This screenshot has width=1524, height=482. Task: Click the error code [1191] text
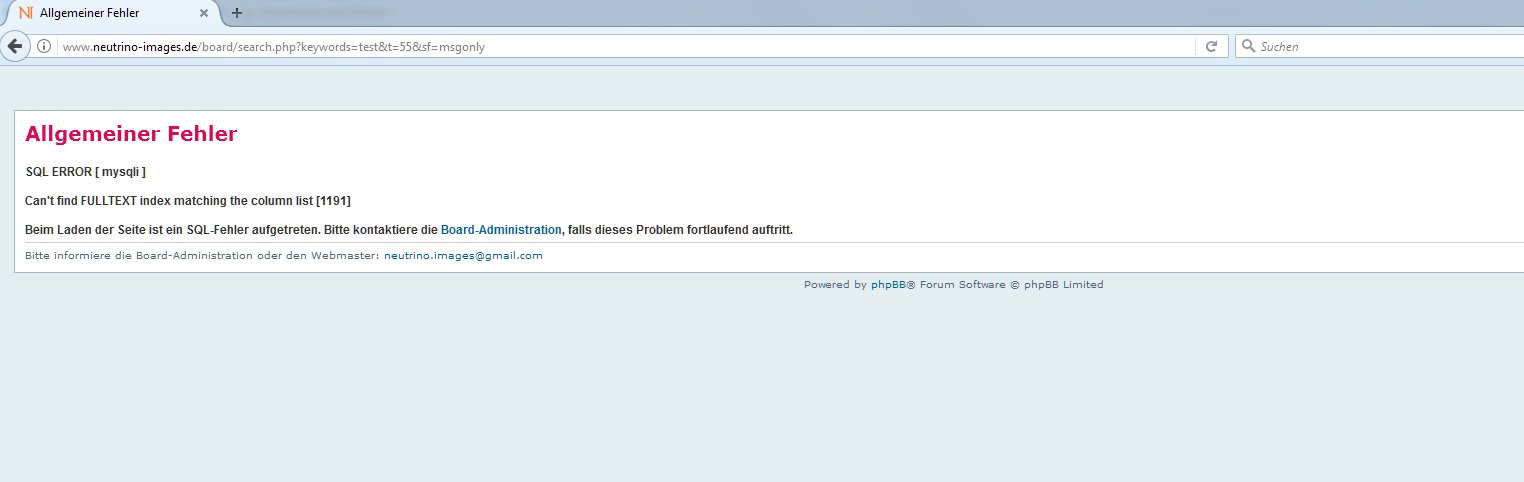(x=333, y=201)
